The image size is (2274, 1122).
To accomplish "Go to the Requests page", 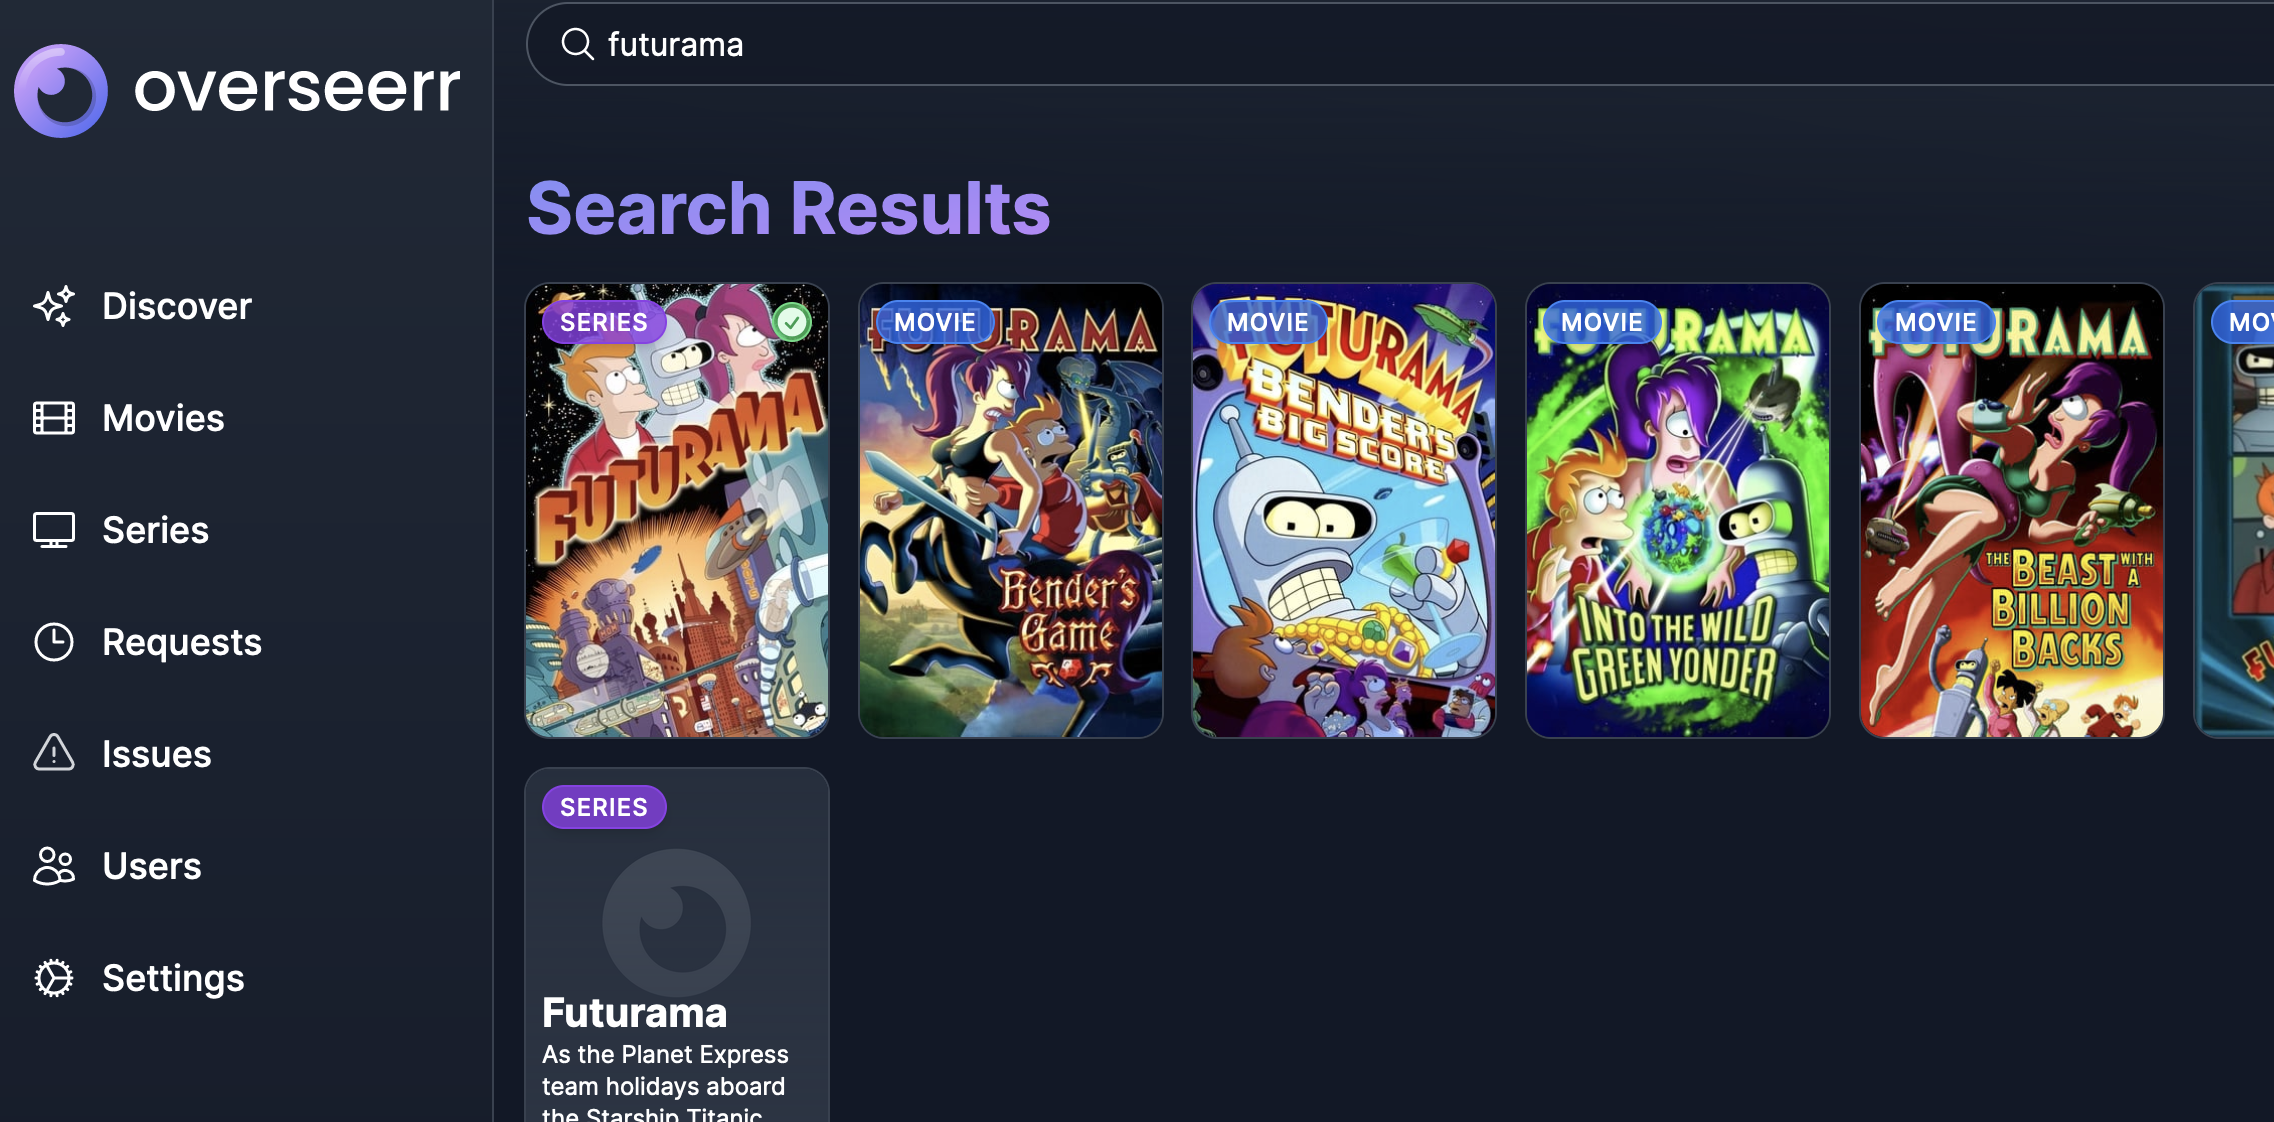I will 182,642.
